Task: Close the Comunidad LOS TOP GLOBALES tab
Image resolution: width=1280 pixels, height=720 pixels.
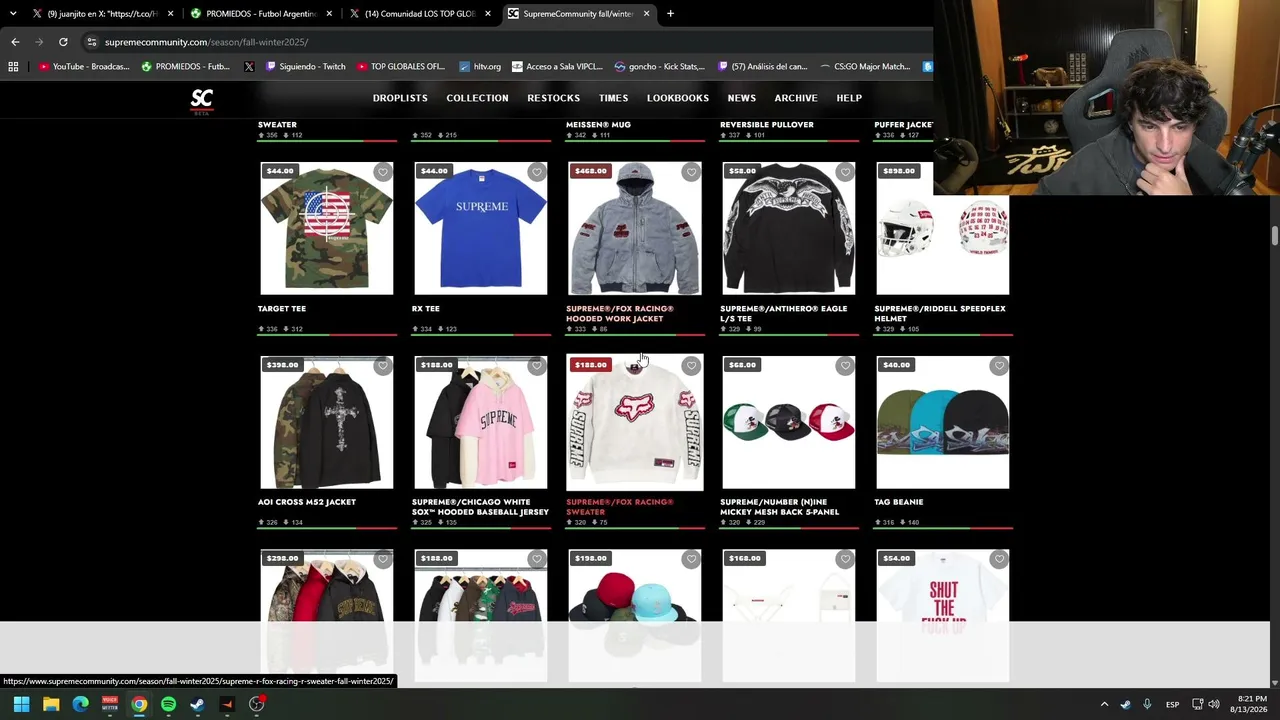Action: 488,14
